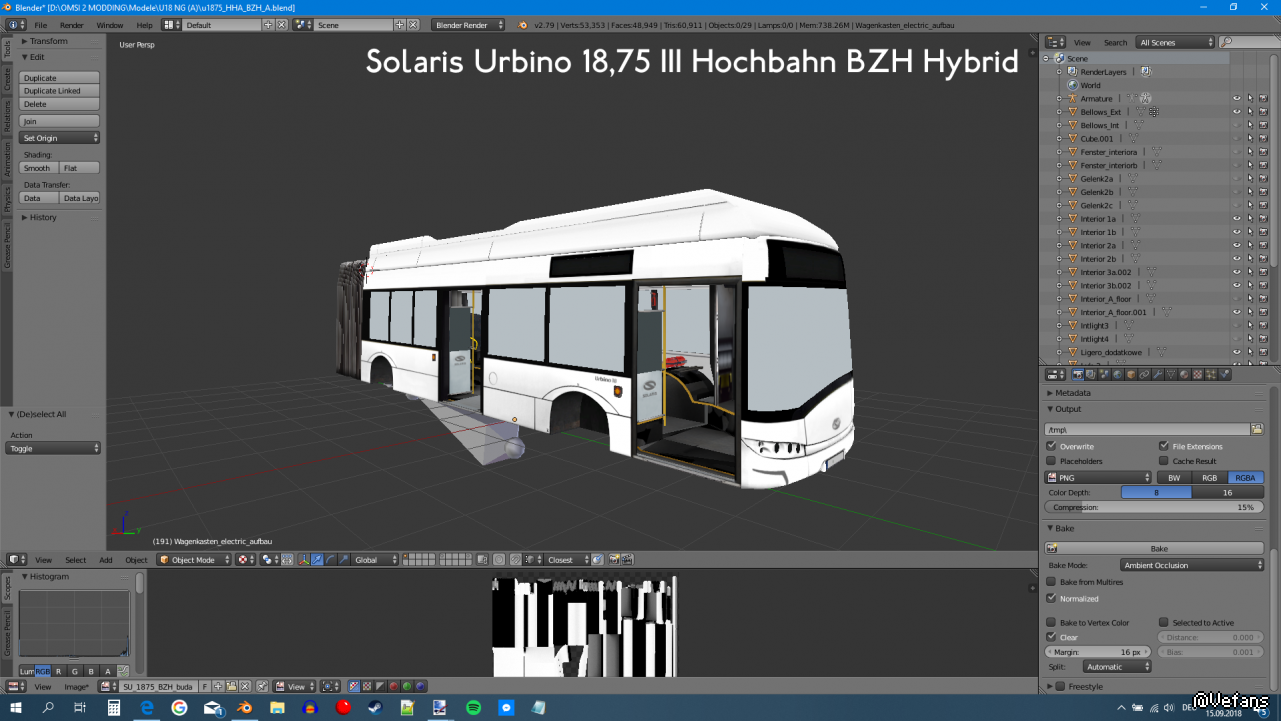Click the Join button
Screen dimensions: 1281x721
pos(60,121)
